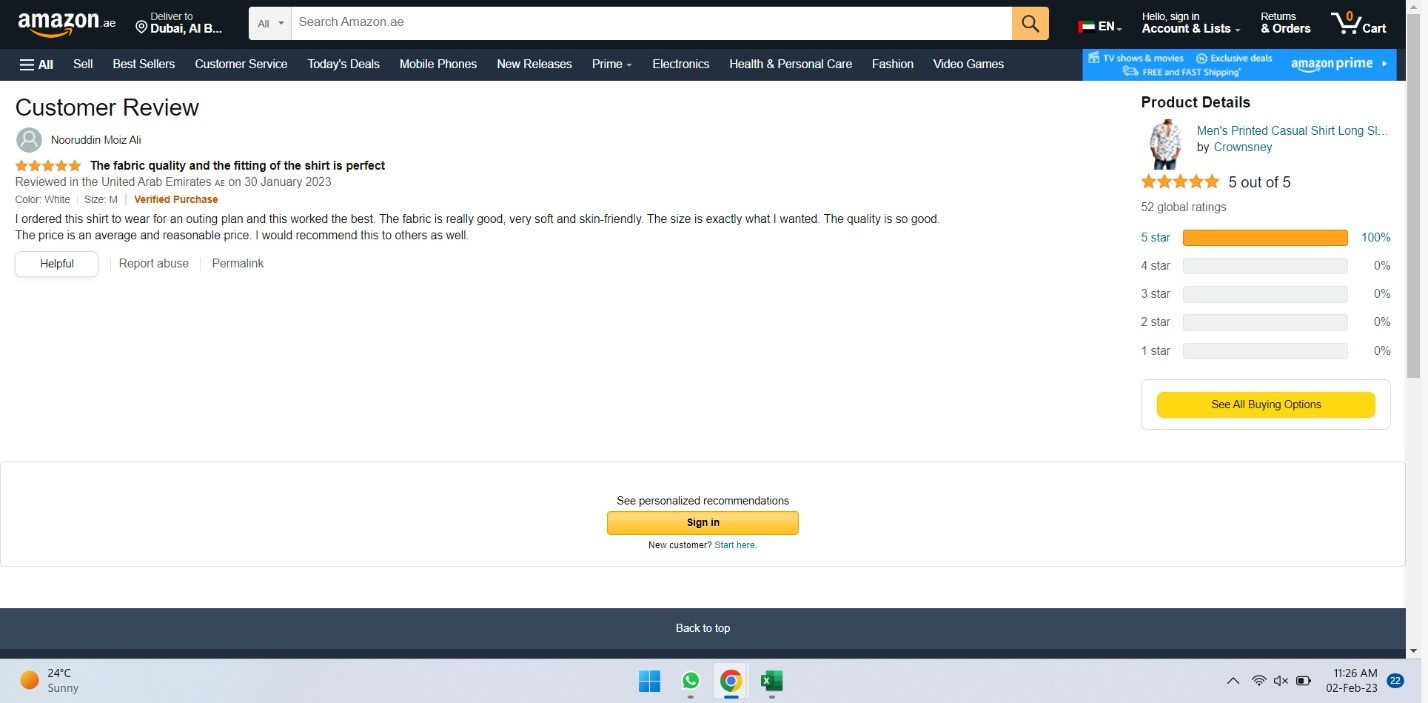Open WhatsApp from the taskbar
Viewport: 1428px width, 703px height.
point(690,682)
